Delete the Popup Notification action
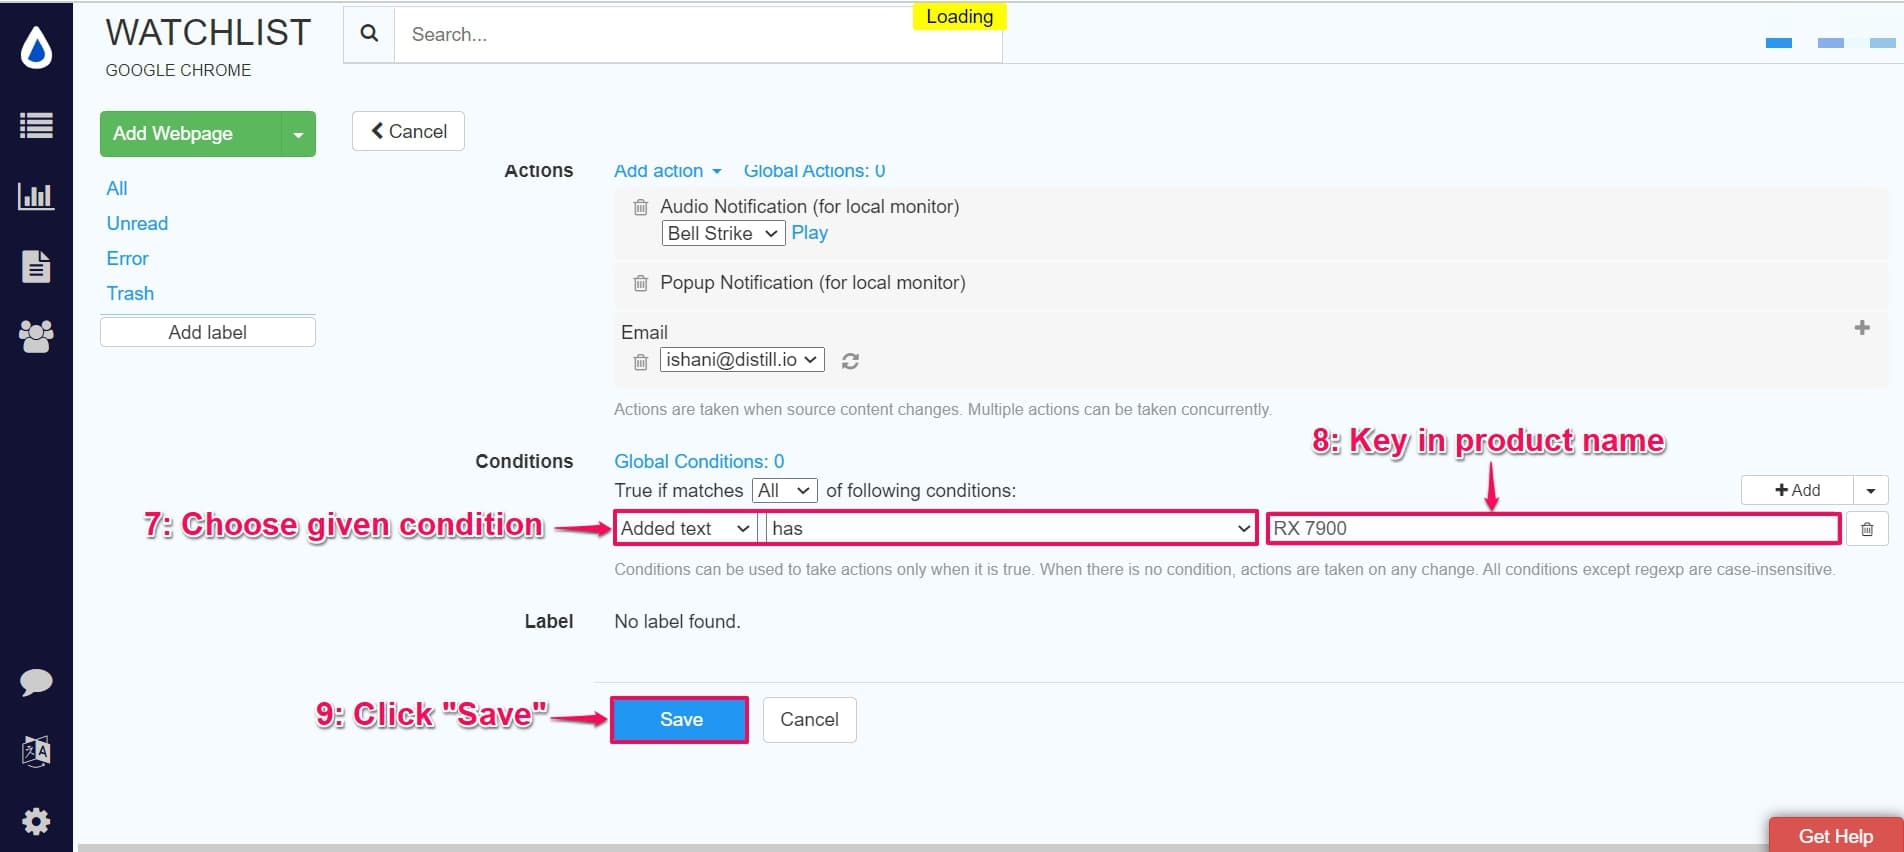Image resolution: width=1904 pixels, height=852 pixels. [x=640, y=283]
